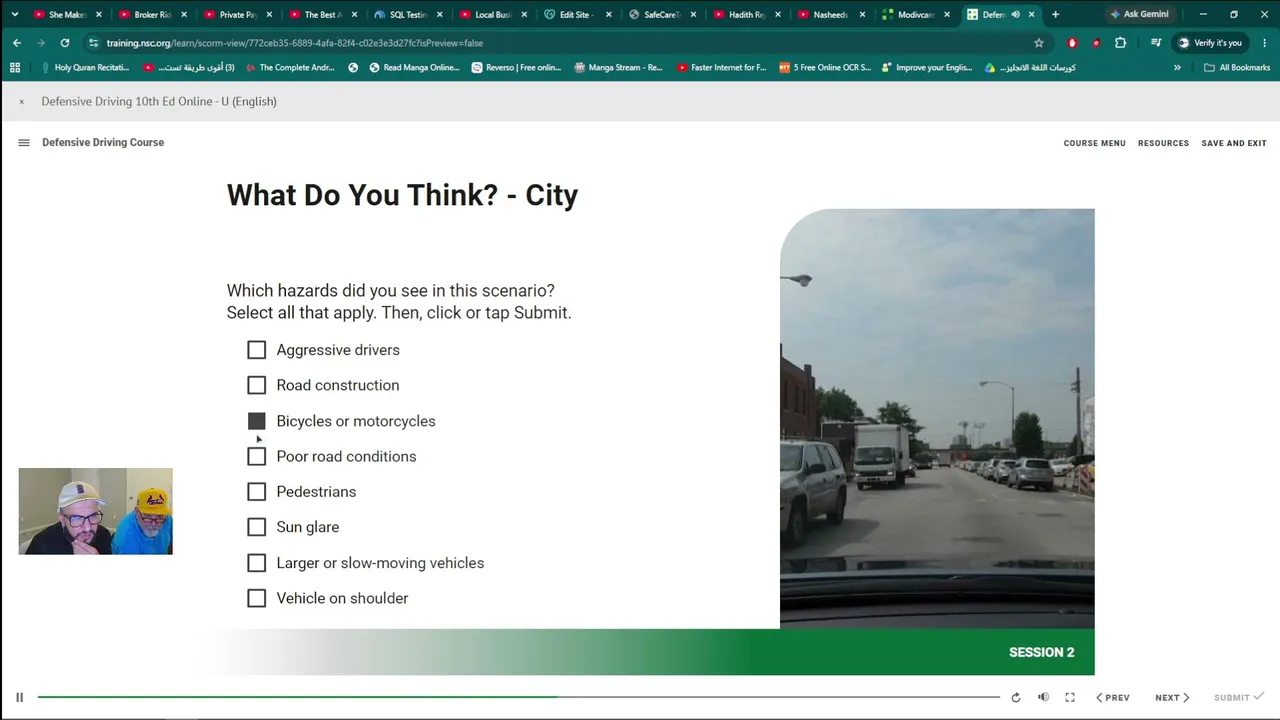The height and width of the screenshot is (720, 1280).
Task: Pause the course playback
Action: coord(19,697)
